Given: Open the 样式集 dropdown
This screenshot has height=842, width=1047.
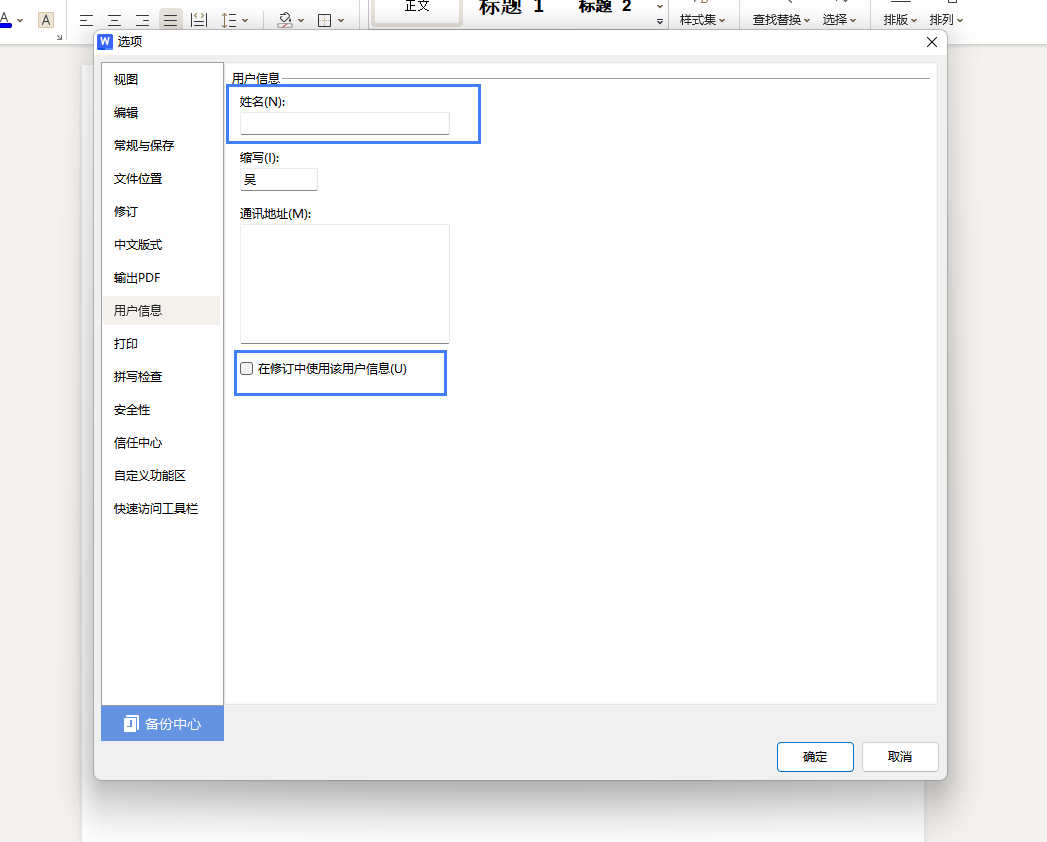Looking at the screenshot, I should (x=702, y=20).
